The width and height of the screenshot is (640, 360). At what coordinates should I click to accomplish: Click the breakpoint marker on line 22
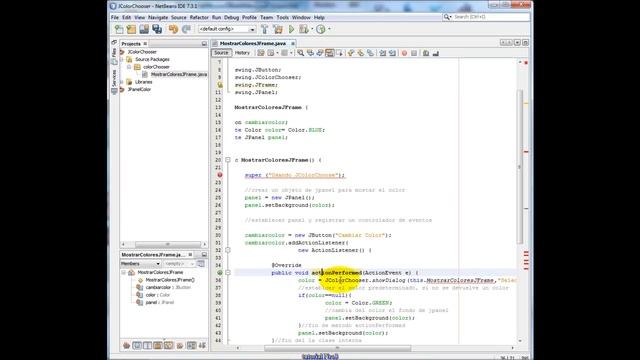point(220,175)
